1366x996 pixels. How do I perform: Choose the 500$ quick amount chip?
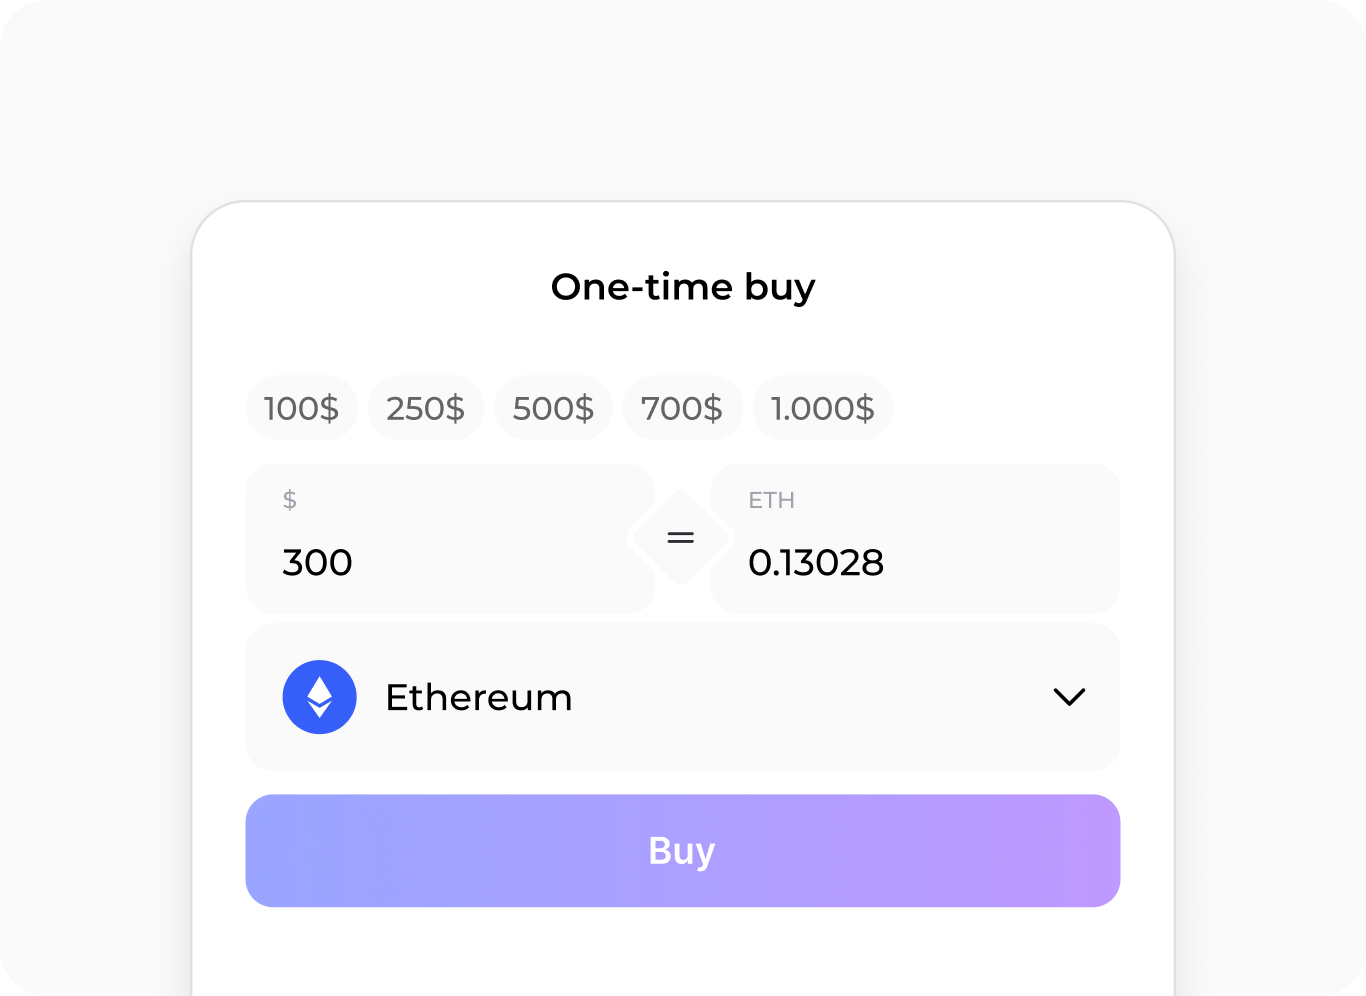553,408
